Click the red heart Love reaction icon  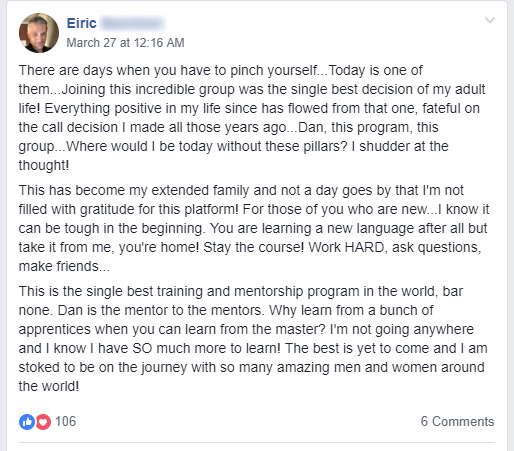[x=43, y=422]
